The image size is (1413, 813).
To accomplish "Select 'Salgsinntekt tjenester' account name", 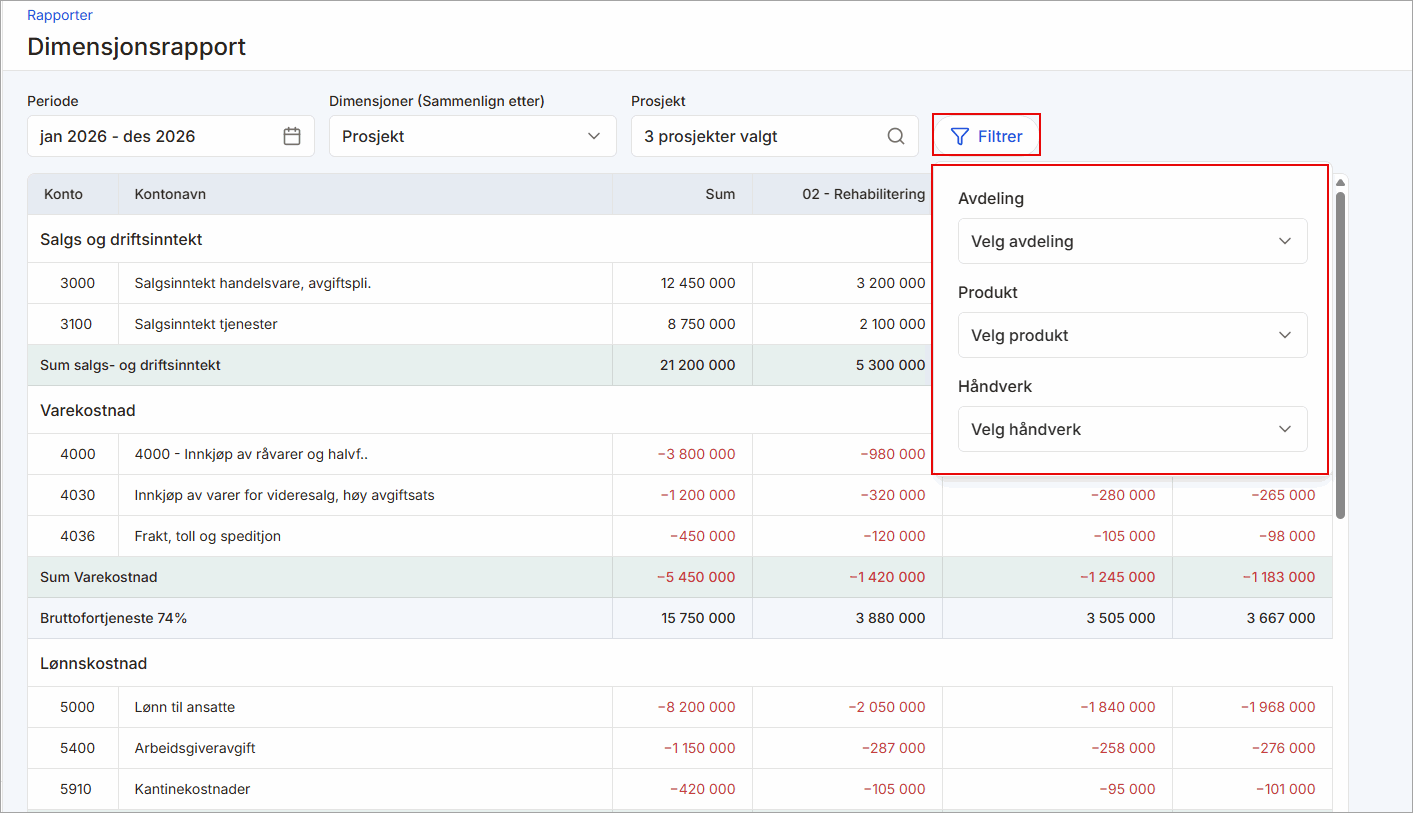I will click(206, 324).
